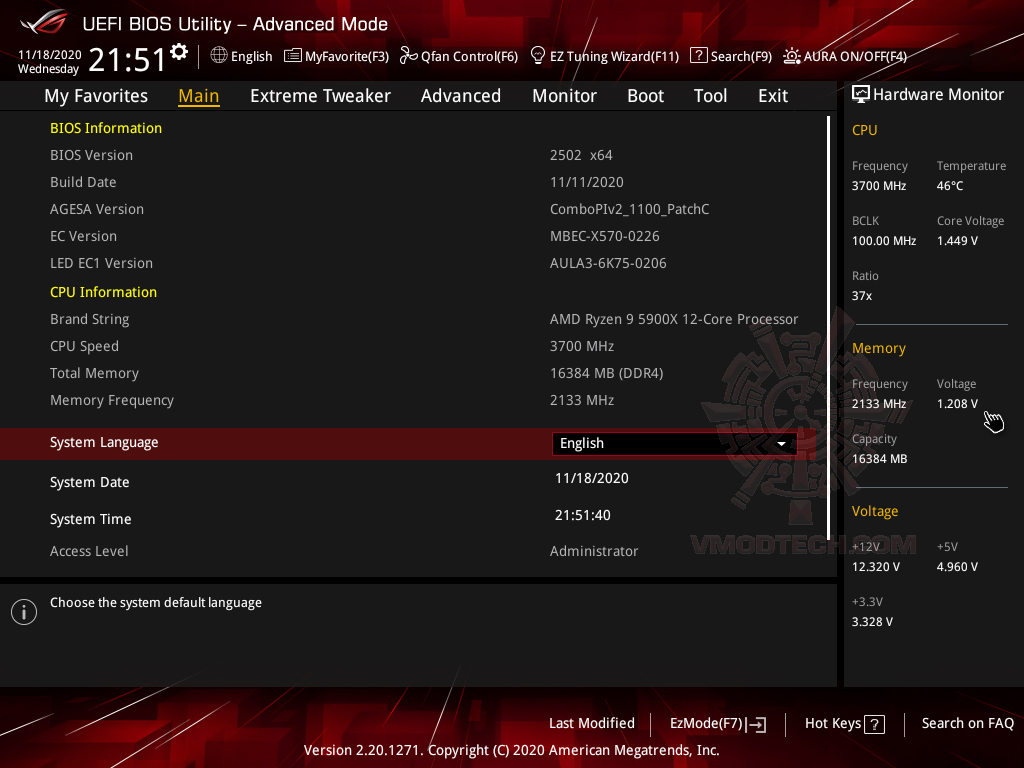This screenshot has width=1024, height=768.
Task: Toggle AURA ON/OFF(F4)
Action: [855, 56]
